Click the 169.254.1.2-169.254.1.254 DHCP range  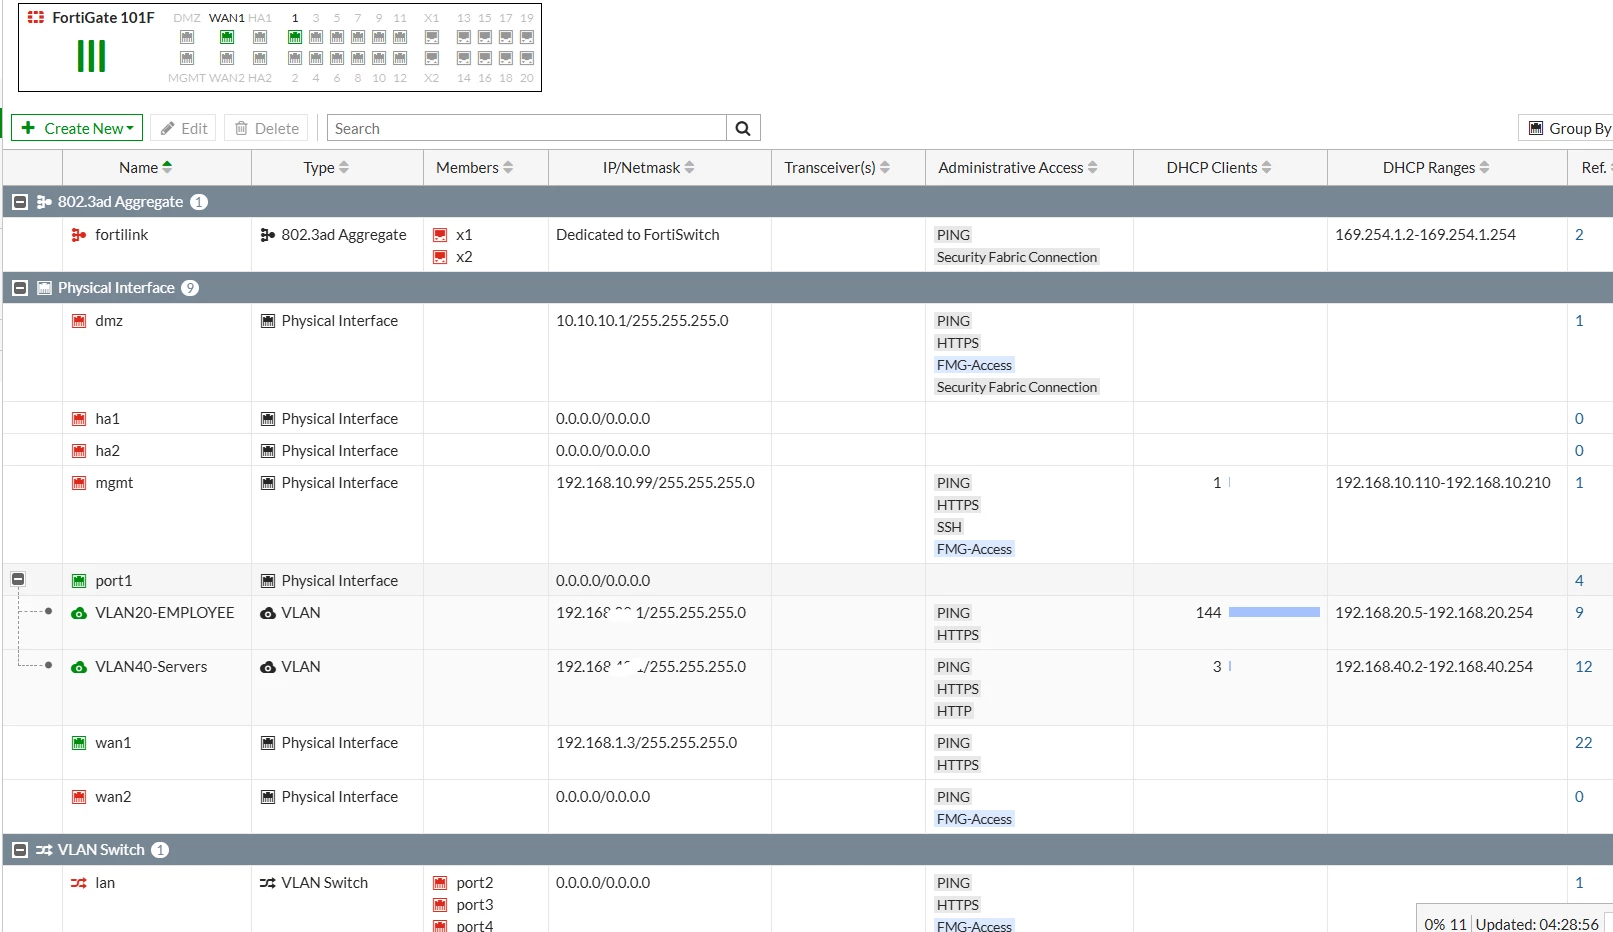[x=1425, y=235]
